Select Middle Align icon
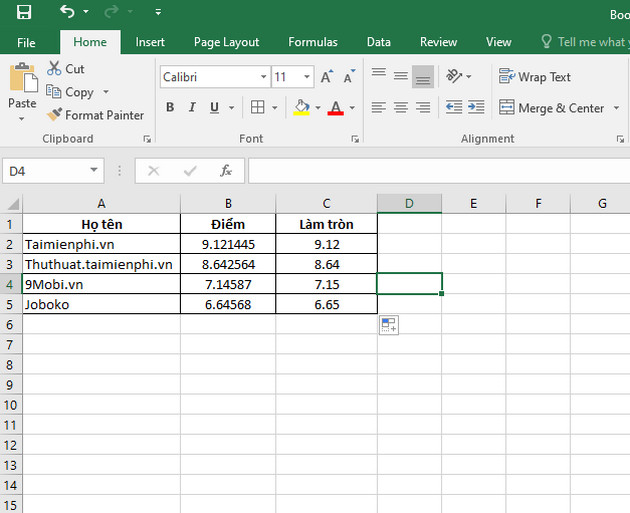Image resolution: width=630 pixels, height=513 pixels. (401, 76)
